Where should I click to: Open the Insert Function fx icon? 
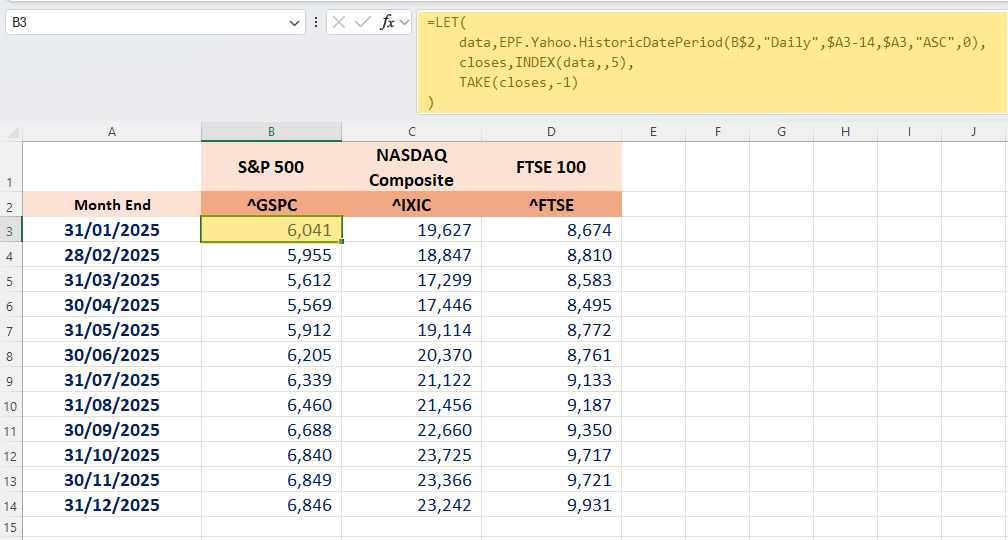click(387, 22)
